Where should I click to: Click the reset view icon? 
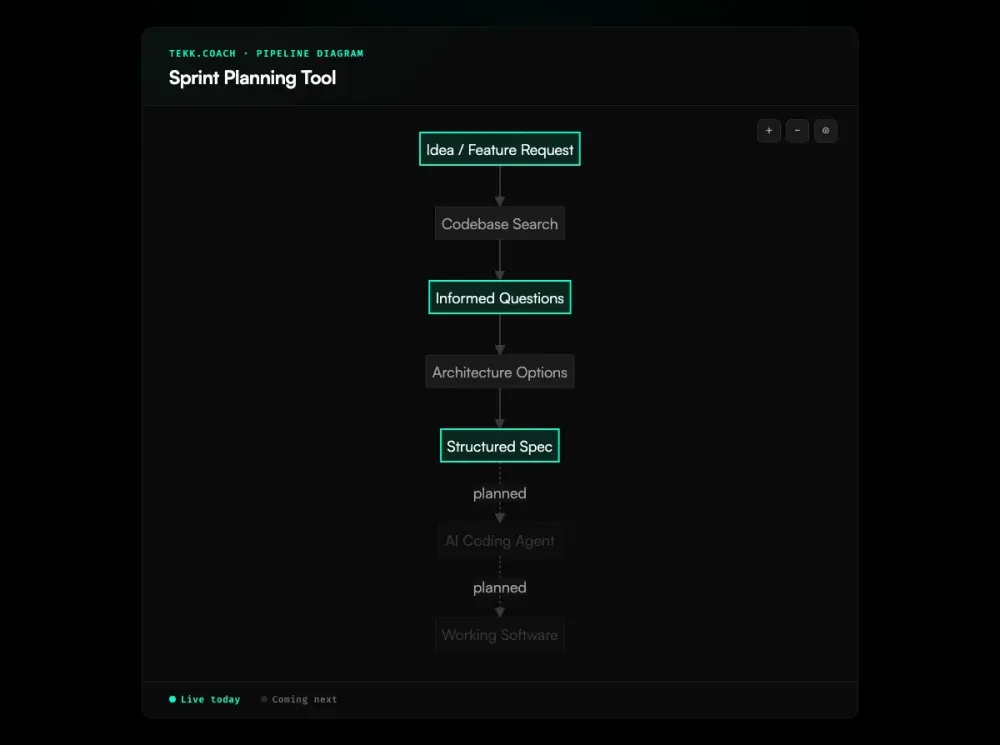coord(825,131)
